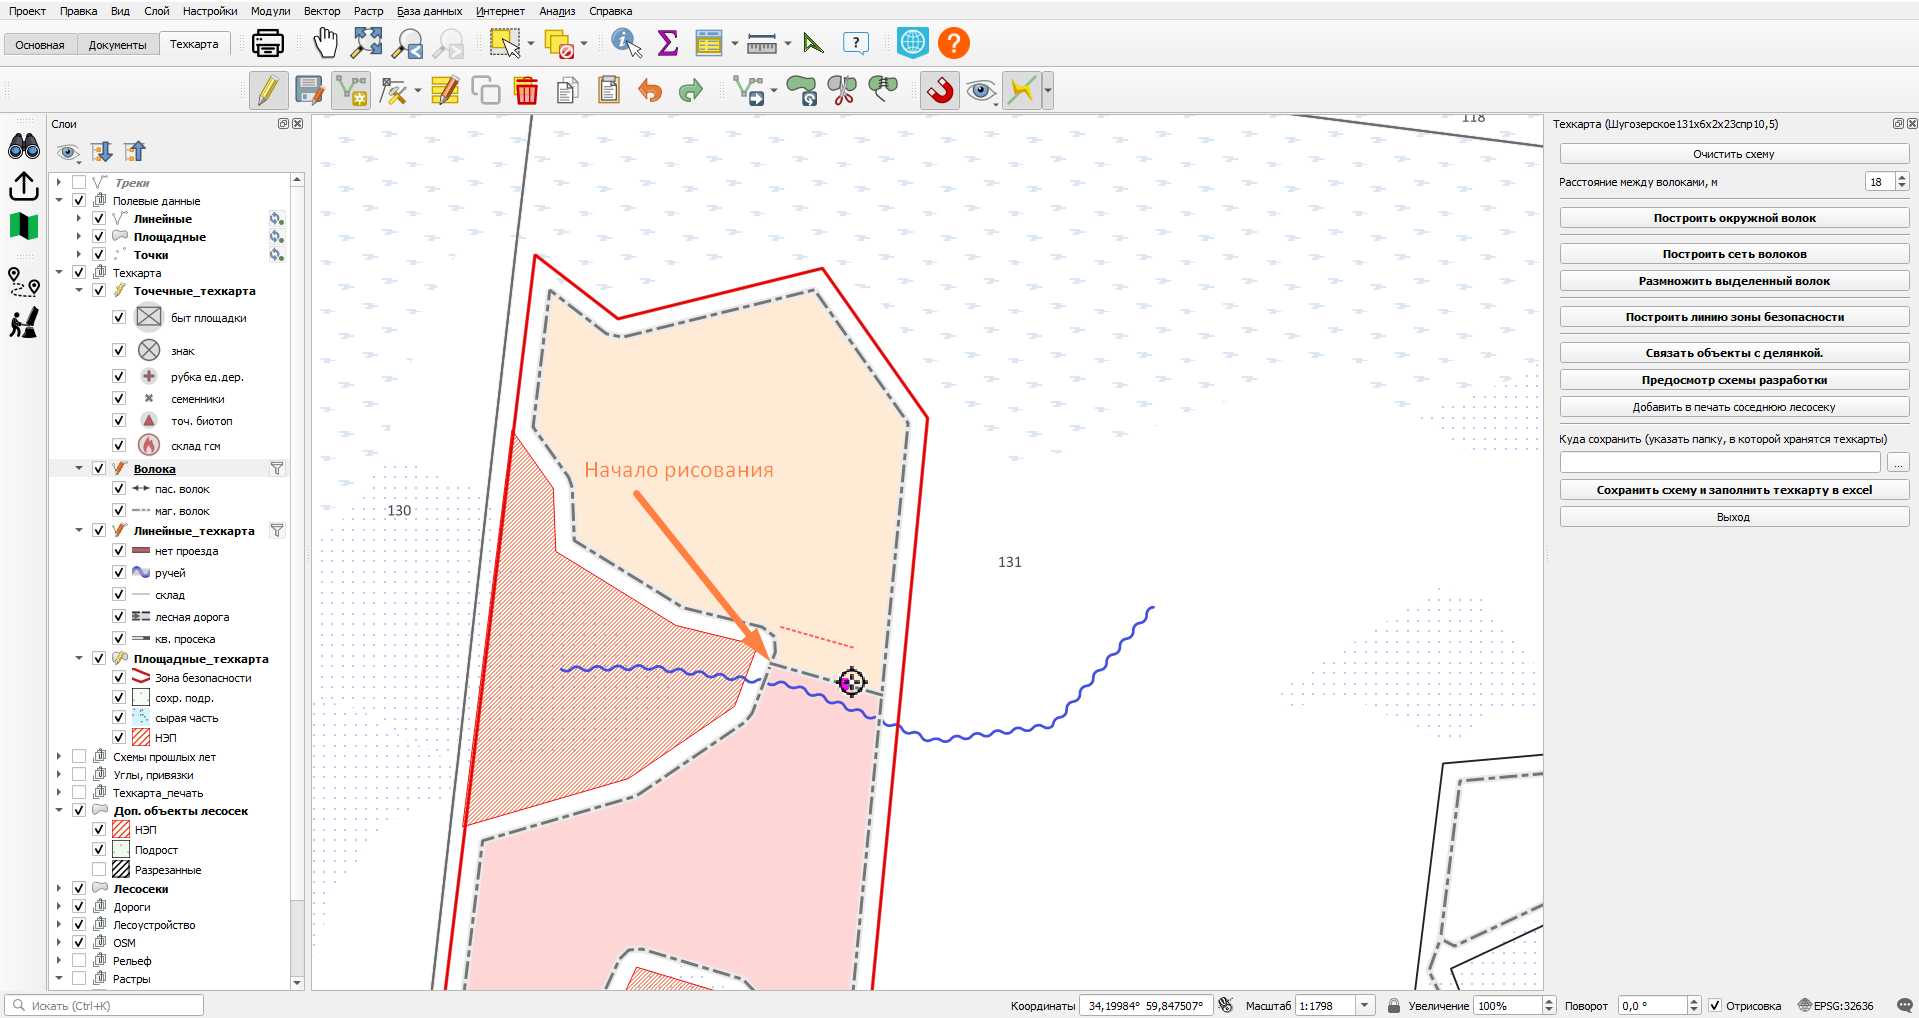Save layer edits icon
The image size is (1919, 1018).
[x=310, y=91]
